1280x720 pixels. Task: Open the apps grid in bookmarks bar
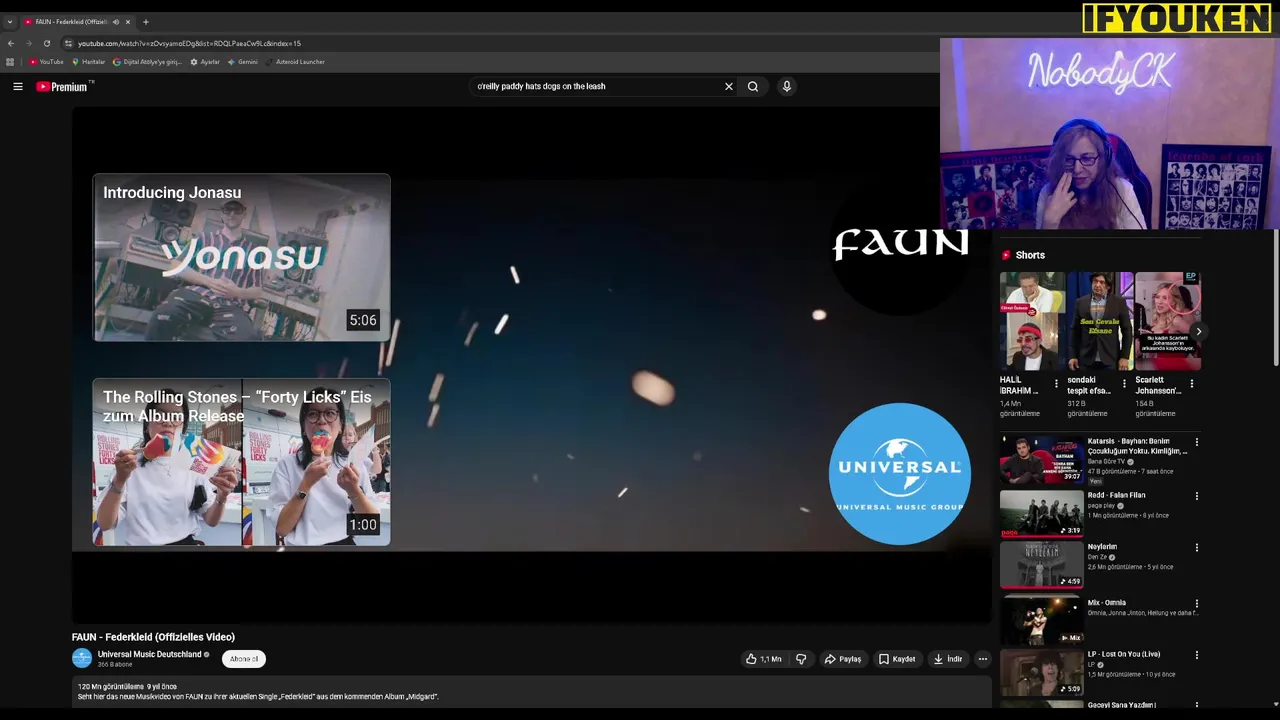click(11, 62)
